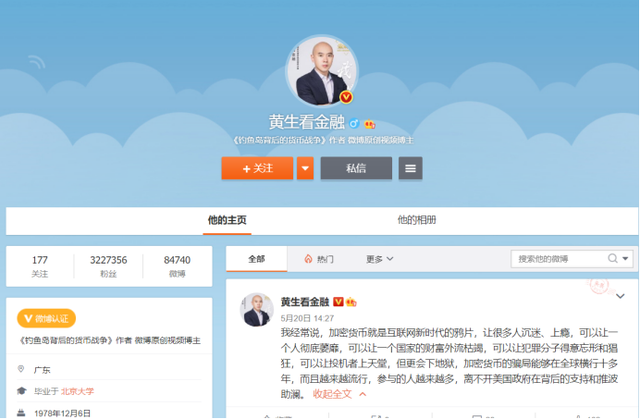View the 84740 微博 posts count

coord(177,265)
